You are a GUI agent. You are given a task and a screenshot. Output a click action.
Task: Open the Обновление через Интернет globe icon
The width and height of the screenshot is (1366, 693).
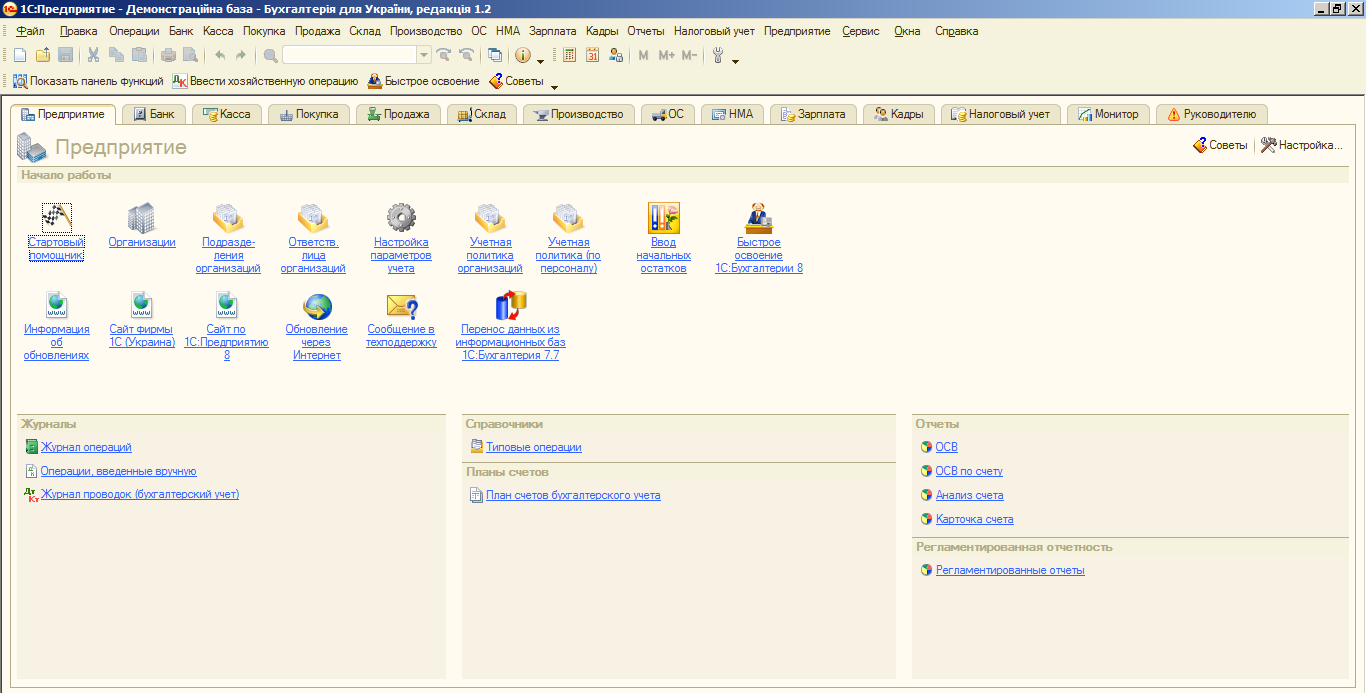coord(317,306)
